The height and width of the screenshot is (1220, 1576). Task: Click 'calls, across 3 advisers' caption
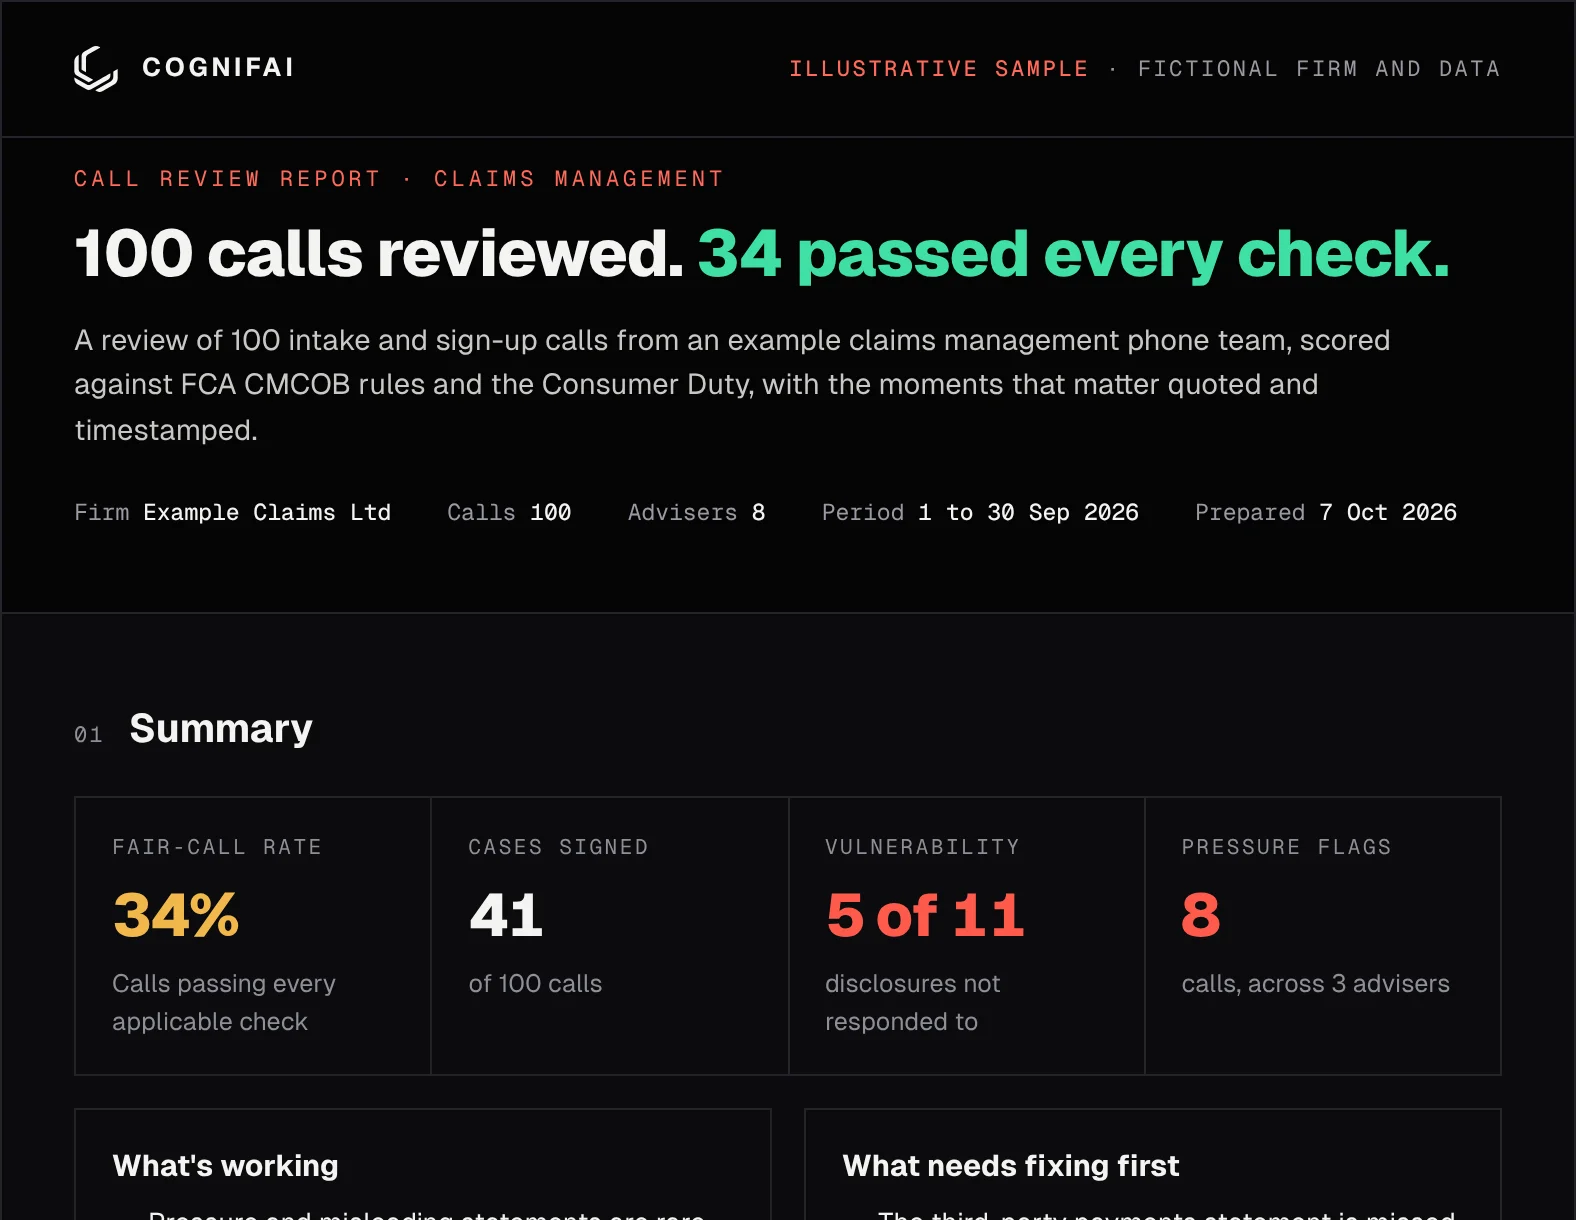[x=1315, y=984]
